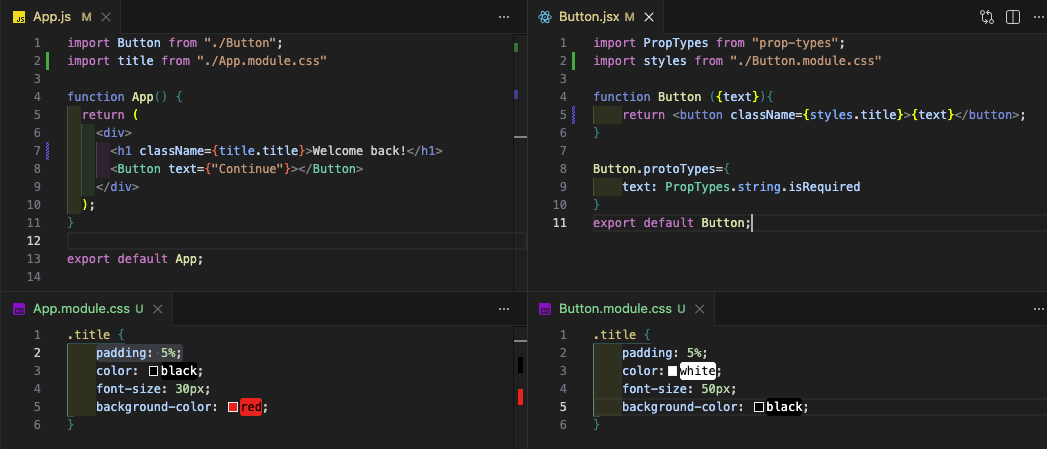Click the JS file icon on App.js tab
1047x449 pixels.
(x=19, y=17)
